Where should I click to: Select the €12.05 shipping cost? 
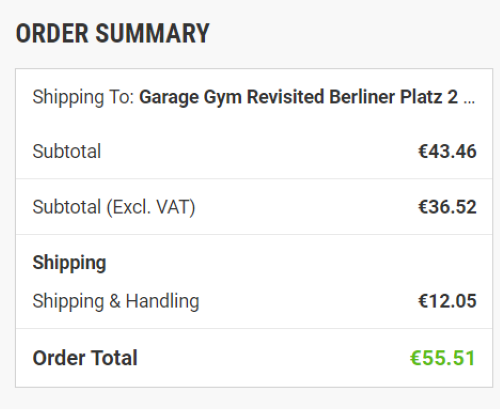(x=447, y=301)
